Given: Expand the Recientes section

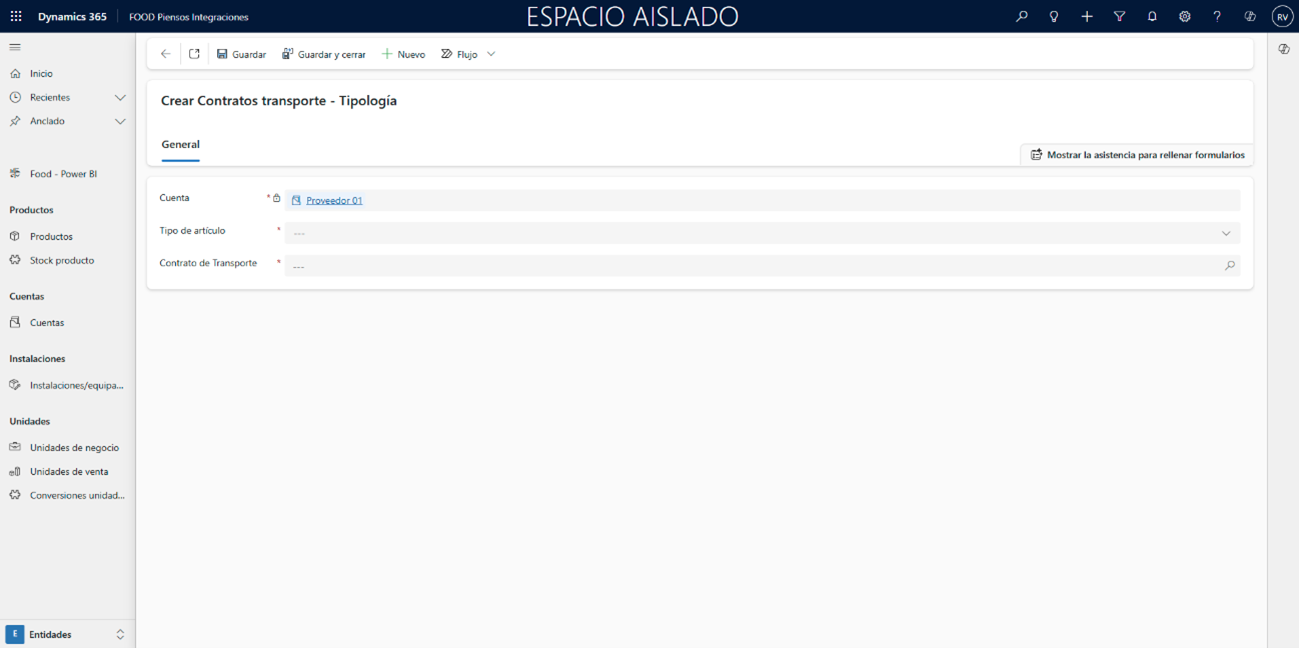Looking at the screenshot, I should [120, 98].
